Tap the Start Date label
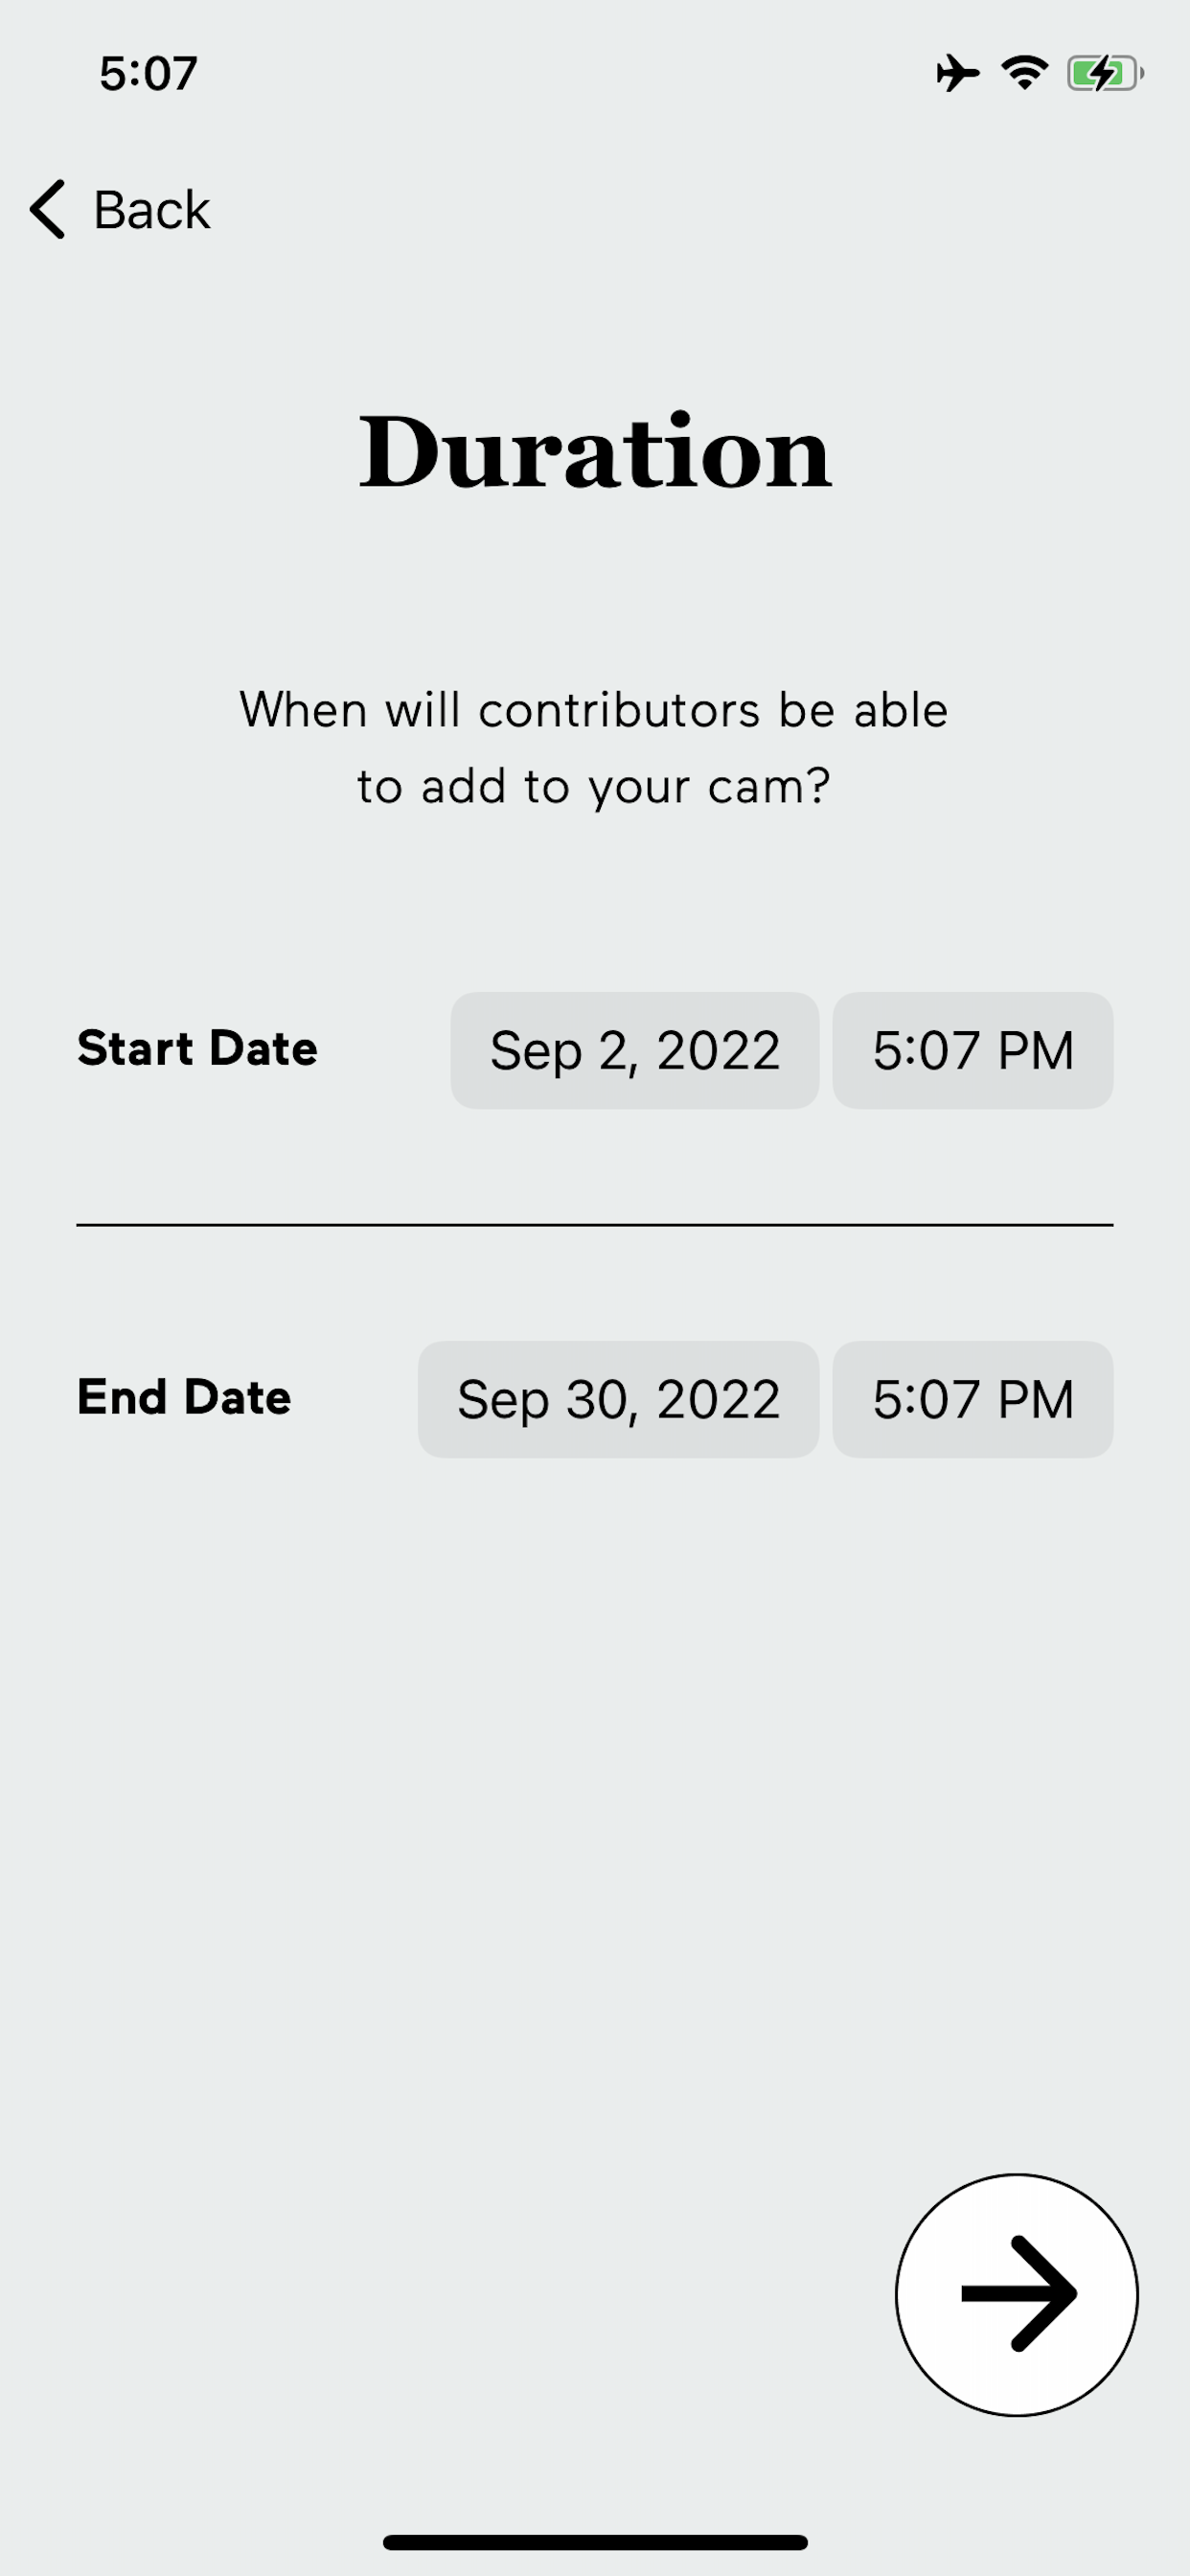This screenshot has height=2576, width=1190. (197, 1048)
